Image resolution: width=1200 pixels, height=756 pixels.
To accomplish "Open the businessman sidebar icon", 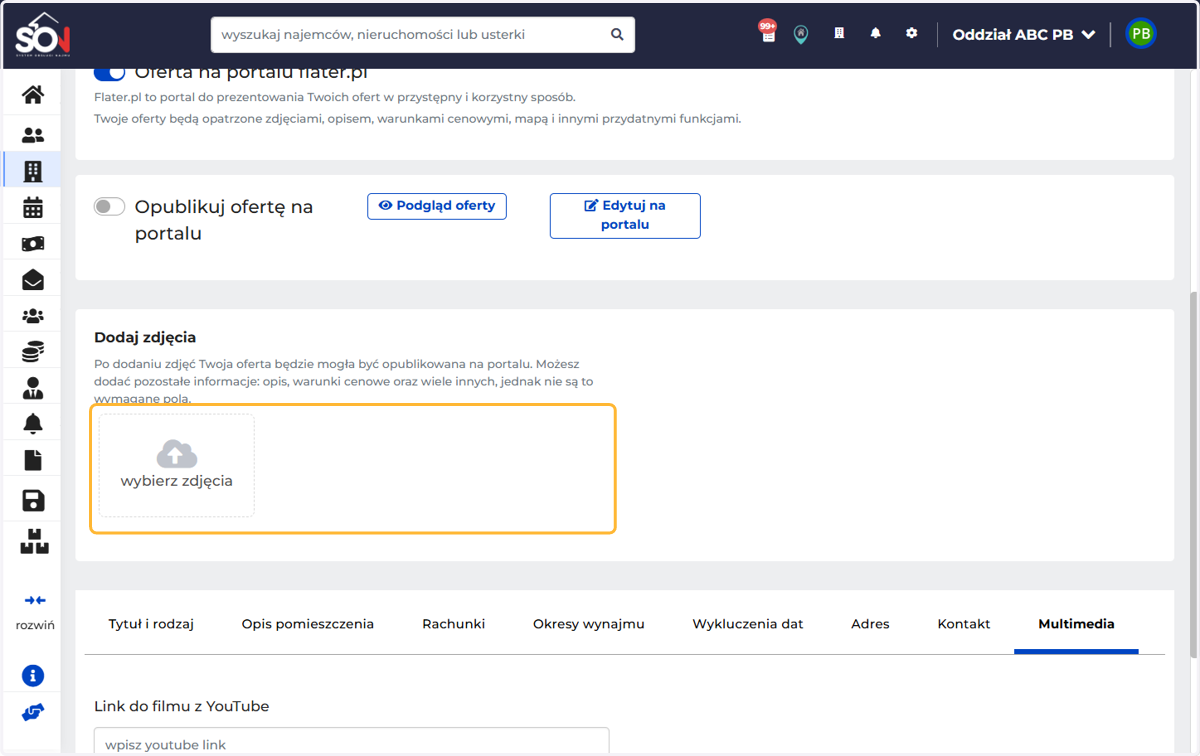I will (33, 388).
